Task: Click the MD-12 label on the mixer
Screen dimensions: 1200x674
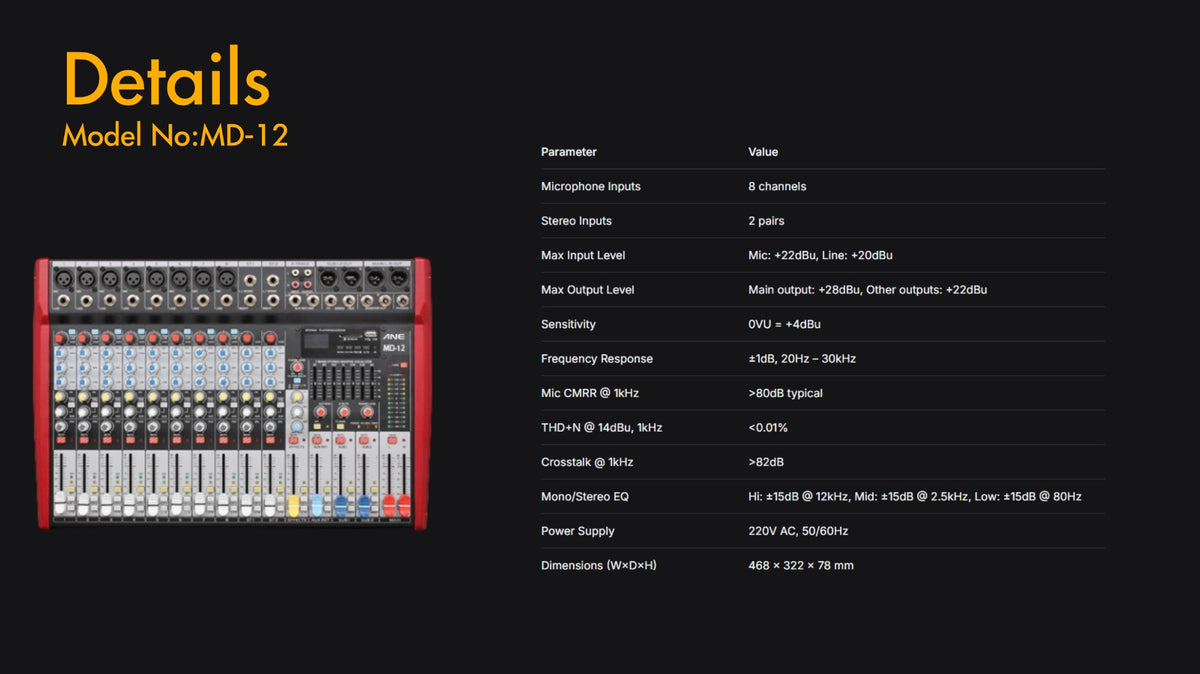Action: coord(394,348)
